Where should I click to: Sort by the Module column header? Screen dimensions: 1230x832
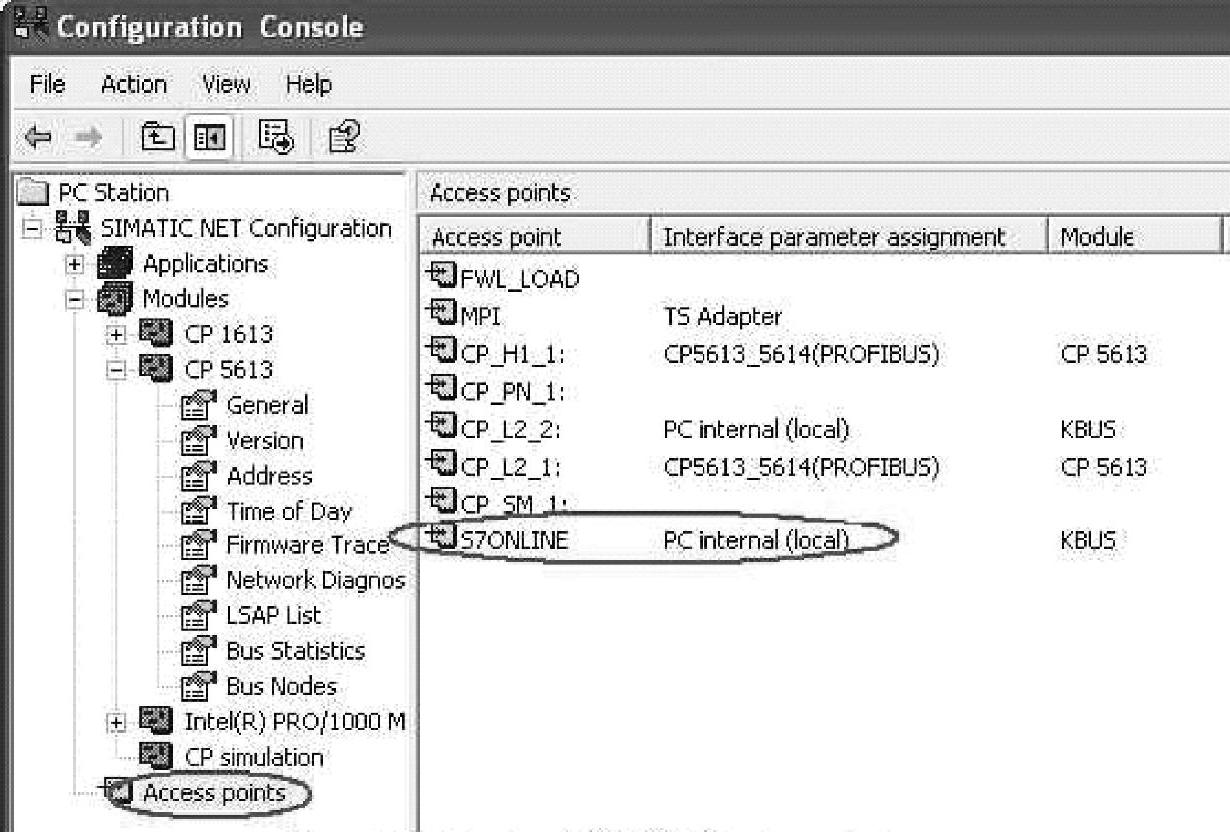coord(1135,238)
